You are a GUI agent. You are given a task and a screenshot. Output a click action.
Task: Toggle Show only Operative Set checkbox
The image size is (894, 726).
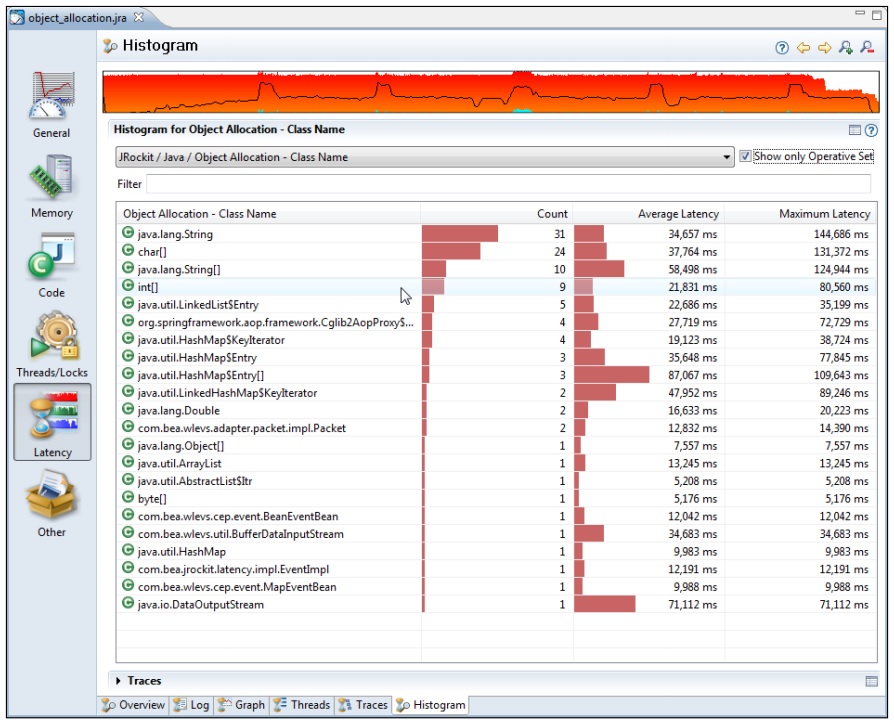click(x=745, y=157)
